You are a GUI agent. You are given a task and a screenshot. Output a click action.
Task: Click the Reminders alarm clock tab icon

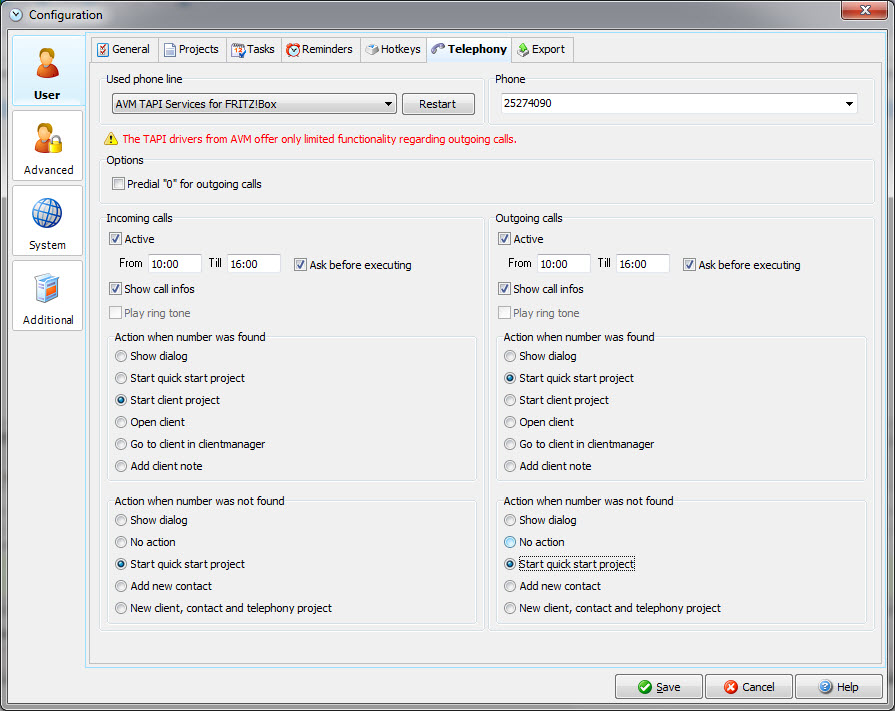293,50
